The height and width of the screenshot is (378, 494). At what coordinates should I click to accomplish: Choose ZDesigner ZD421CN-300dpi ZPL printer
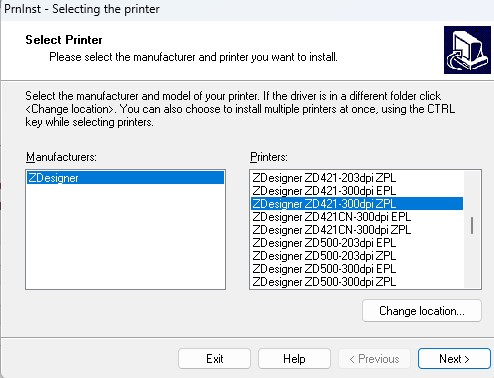(357, 230)
